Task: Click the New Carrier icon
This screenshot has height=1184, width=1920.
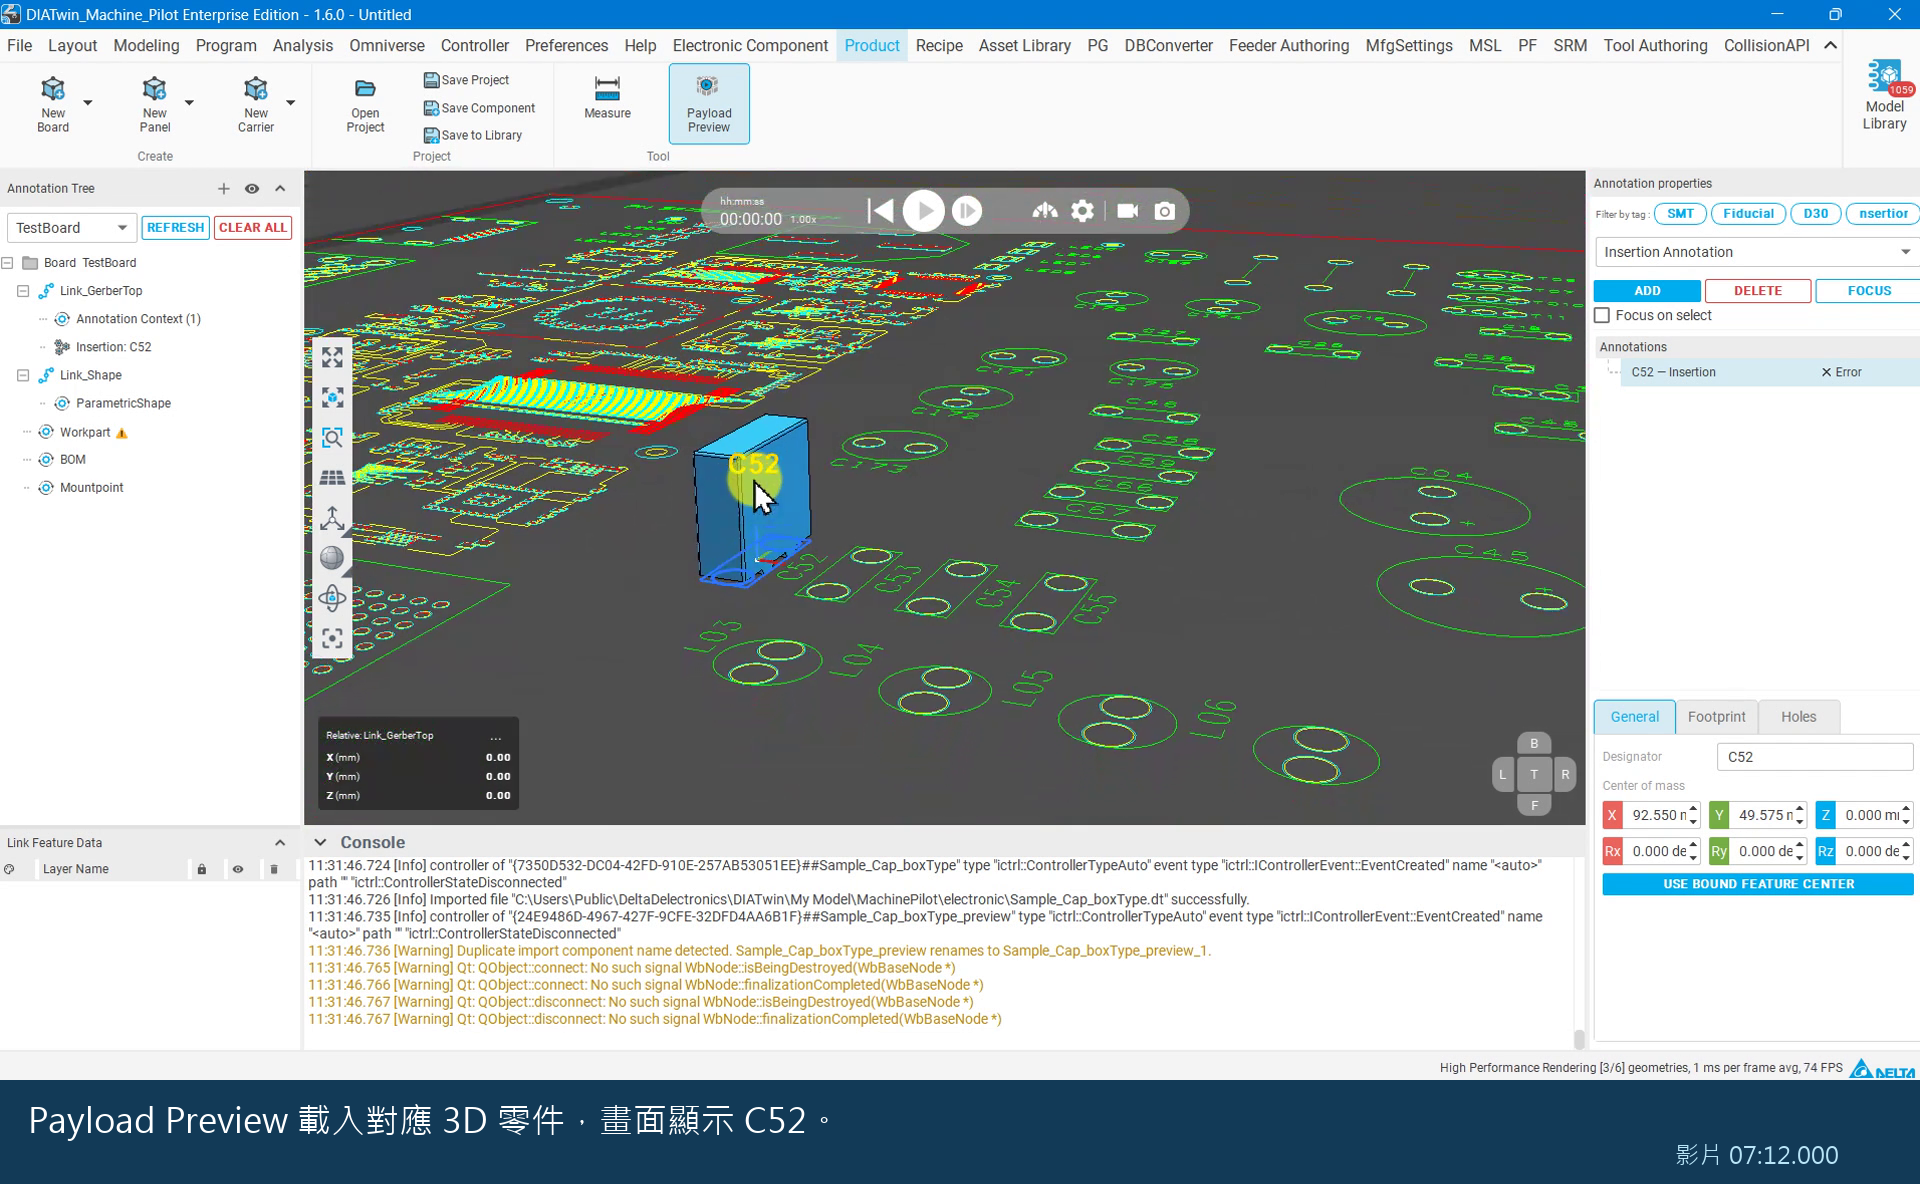Action: [x=255, y=103]
